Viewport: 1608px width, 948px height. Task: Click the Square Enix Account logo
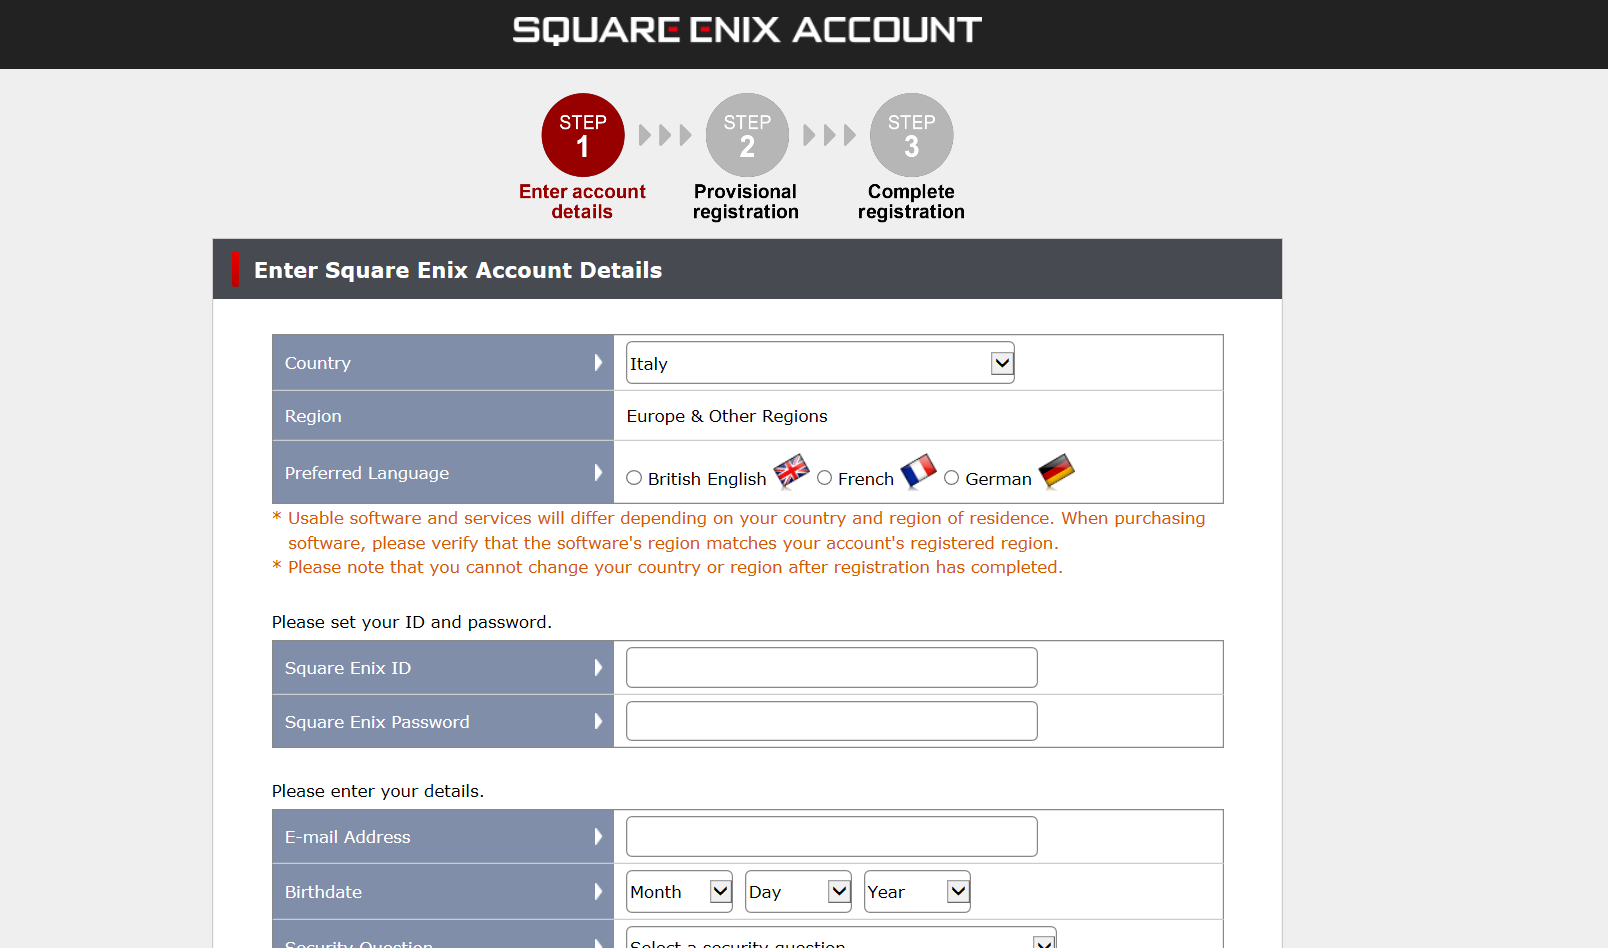(747, 30)
